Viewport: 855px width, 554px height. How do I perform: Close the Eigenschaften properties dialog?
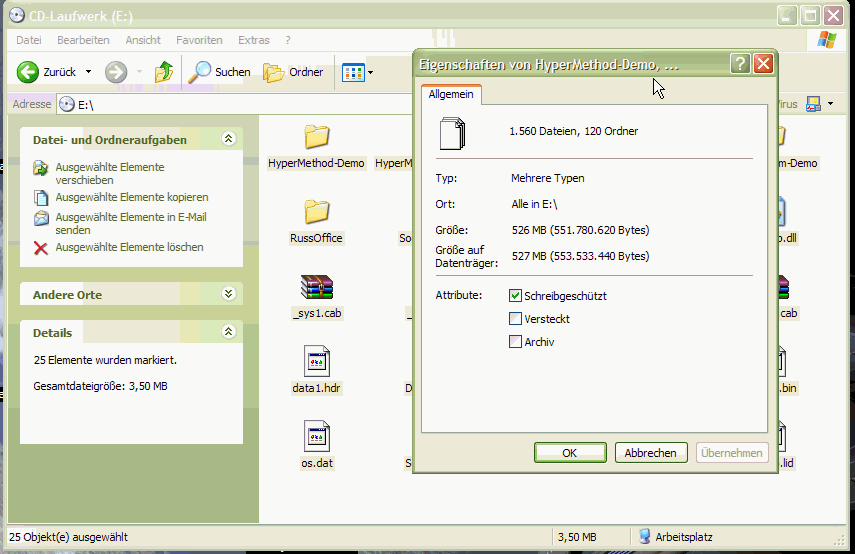point(763,64)
